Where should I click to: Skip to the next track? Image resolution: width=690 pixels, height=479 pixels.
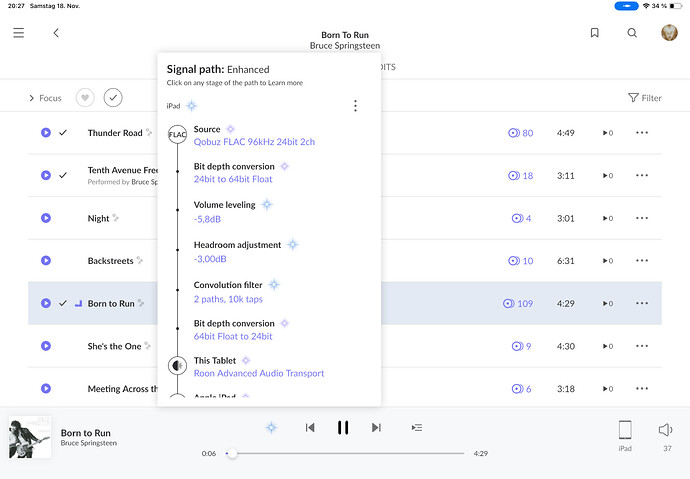point(376,428)
